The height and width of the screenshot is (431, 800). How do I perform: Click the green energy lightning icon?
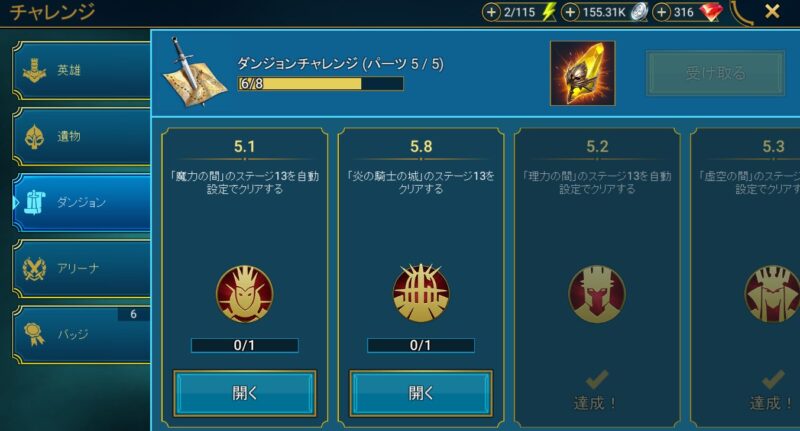(549, 12)
